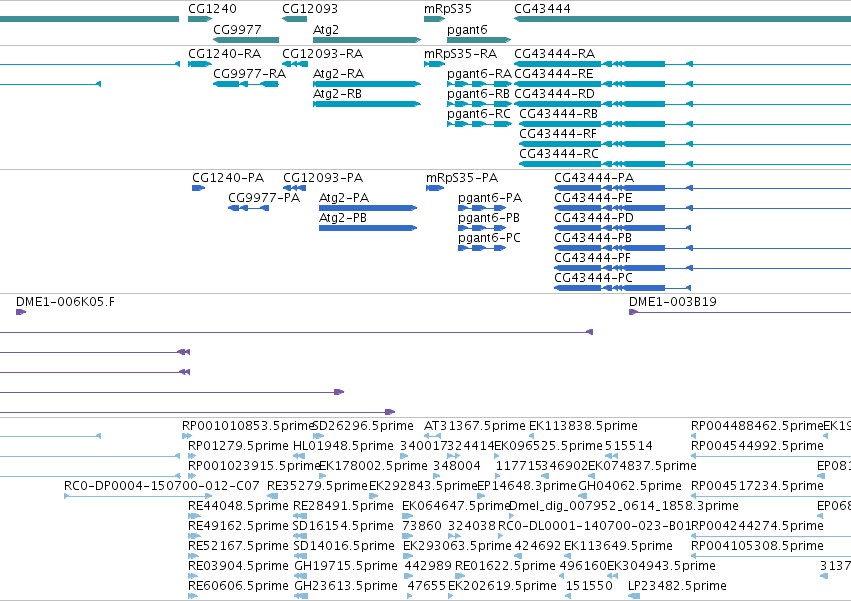The image size is (851, 601).
Task: Click transcript CG43444-RD
Action: pyautogui.click(x=682, y=104)
